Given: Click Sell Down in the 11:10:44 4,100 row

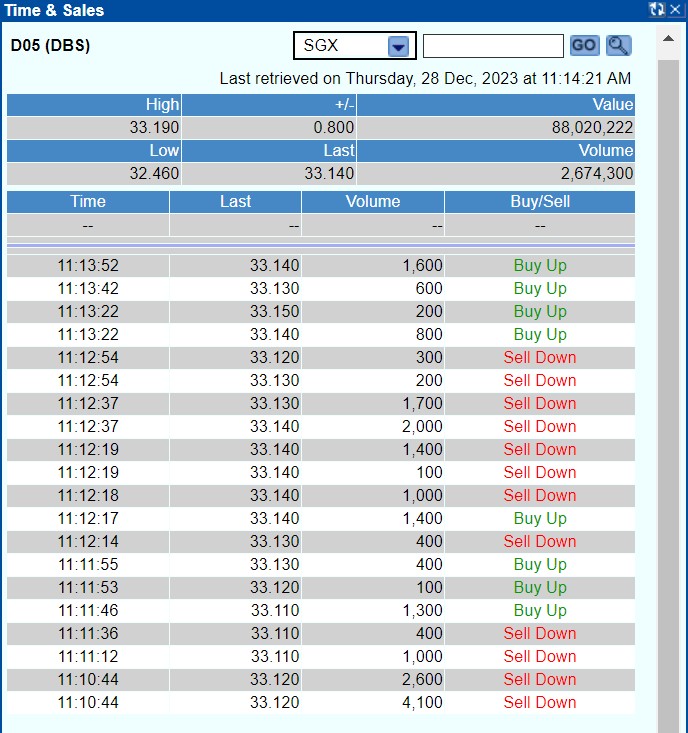Looking at the screenshot, I should (540, 702).
